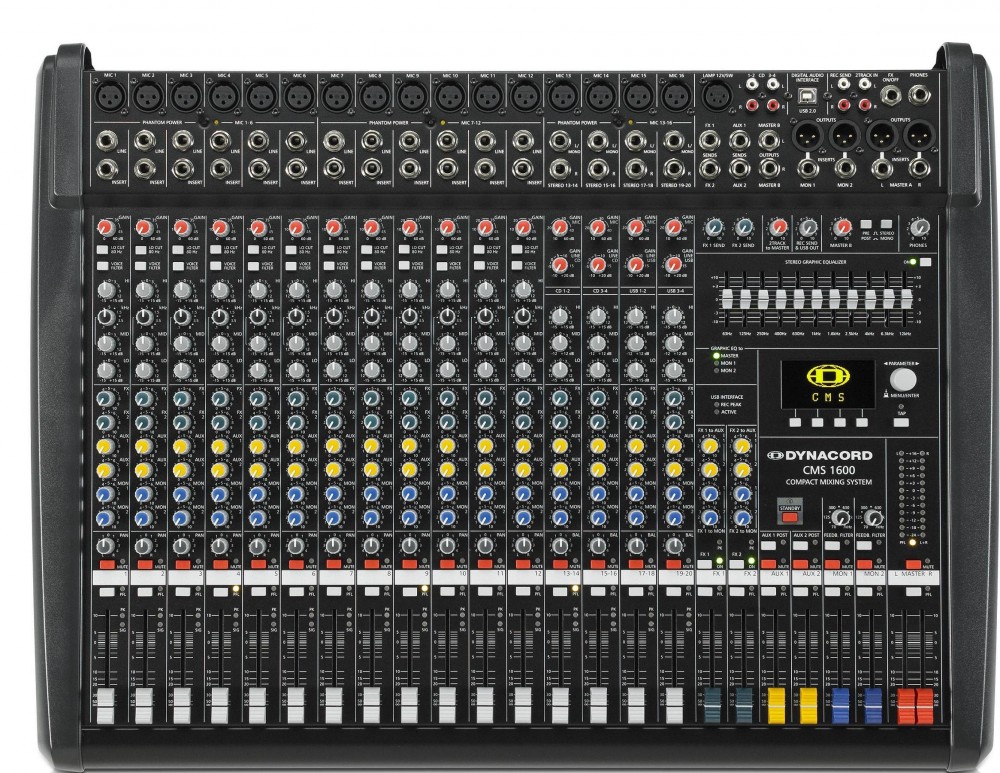Image resolution: width=1000 pixels, height=773 pixels.
Task: Click the AUX 2 send jack
Action: click(739, 168)
